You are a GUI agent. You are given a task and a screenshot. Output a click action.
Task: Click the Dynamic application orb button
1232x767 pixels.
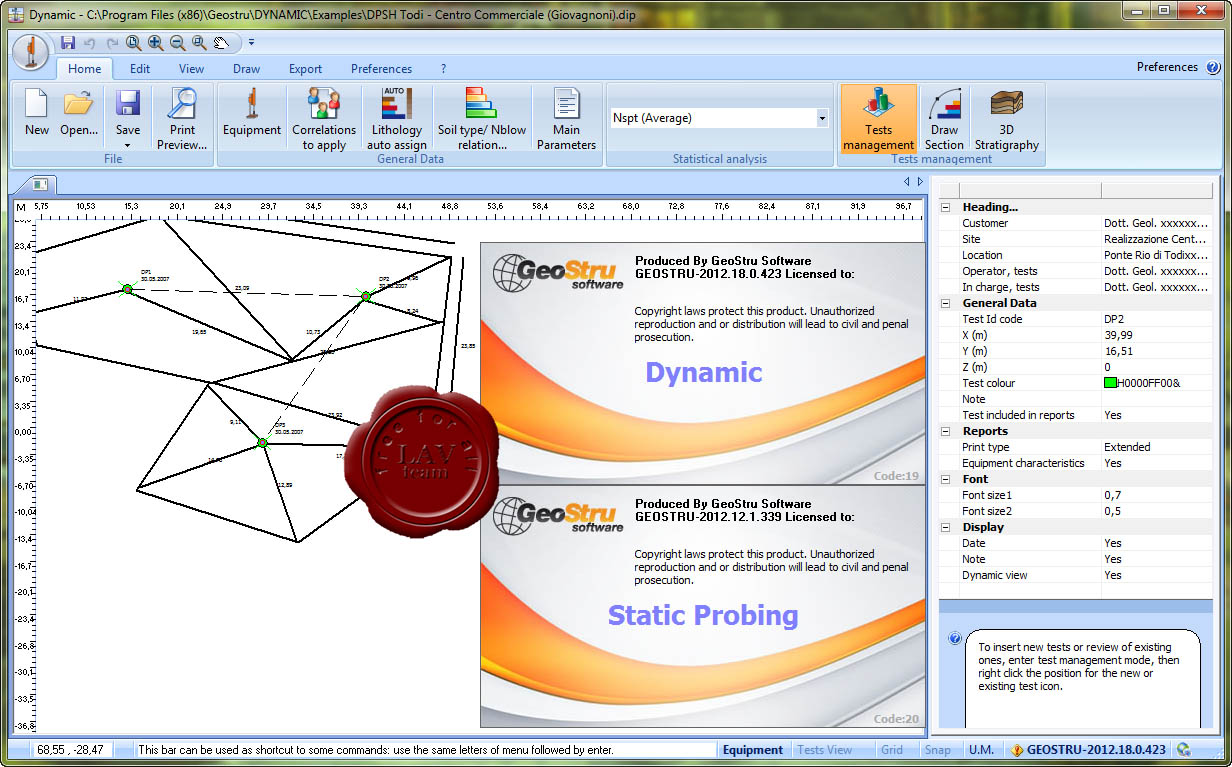tap(32, 51)
